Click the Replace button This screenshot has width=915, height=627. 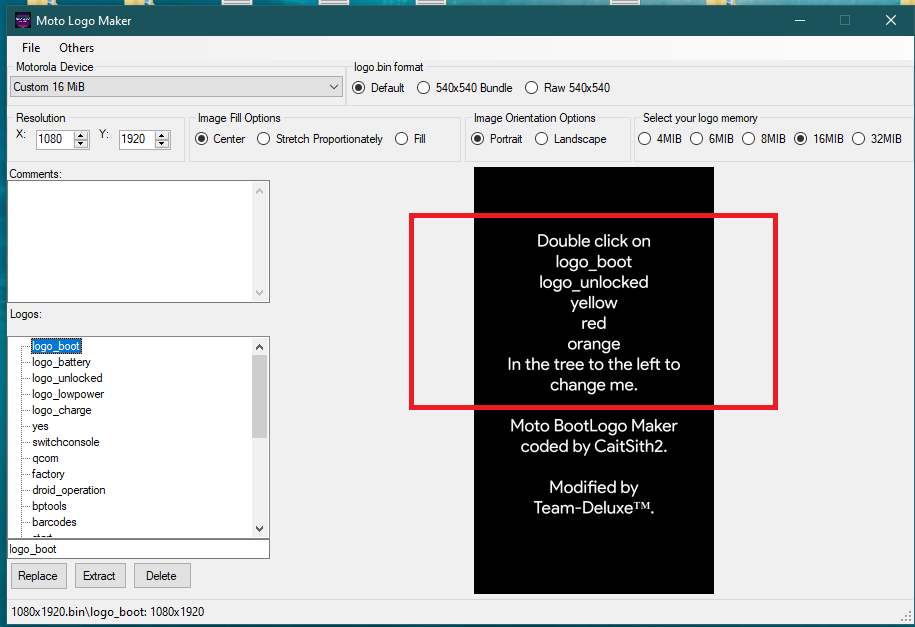[x=39, y=576]
